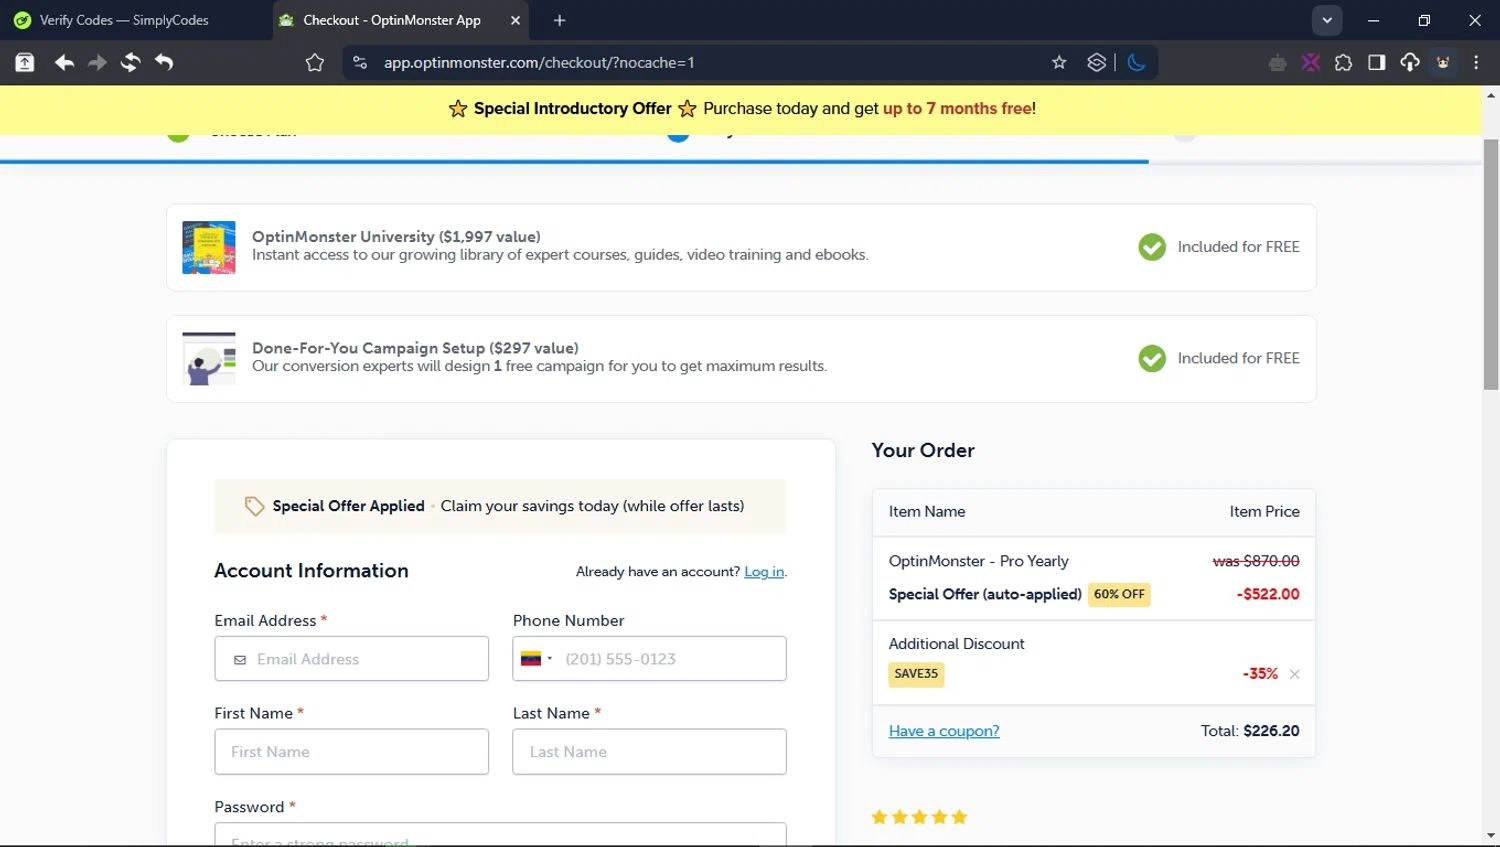Click the undo-arrow icon in toolbar

(164, 63)
